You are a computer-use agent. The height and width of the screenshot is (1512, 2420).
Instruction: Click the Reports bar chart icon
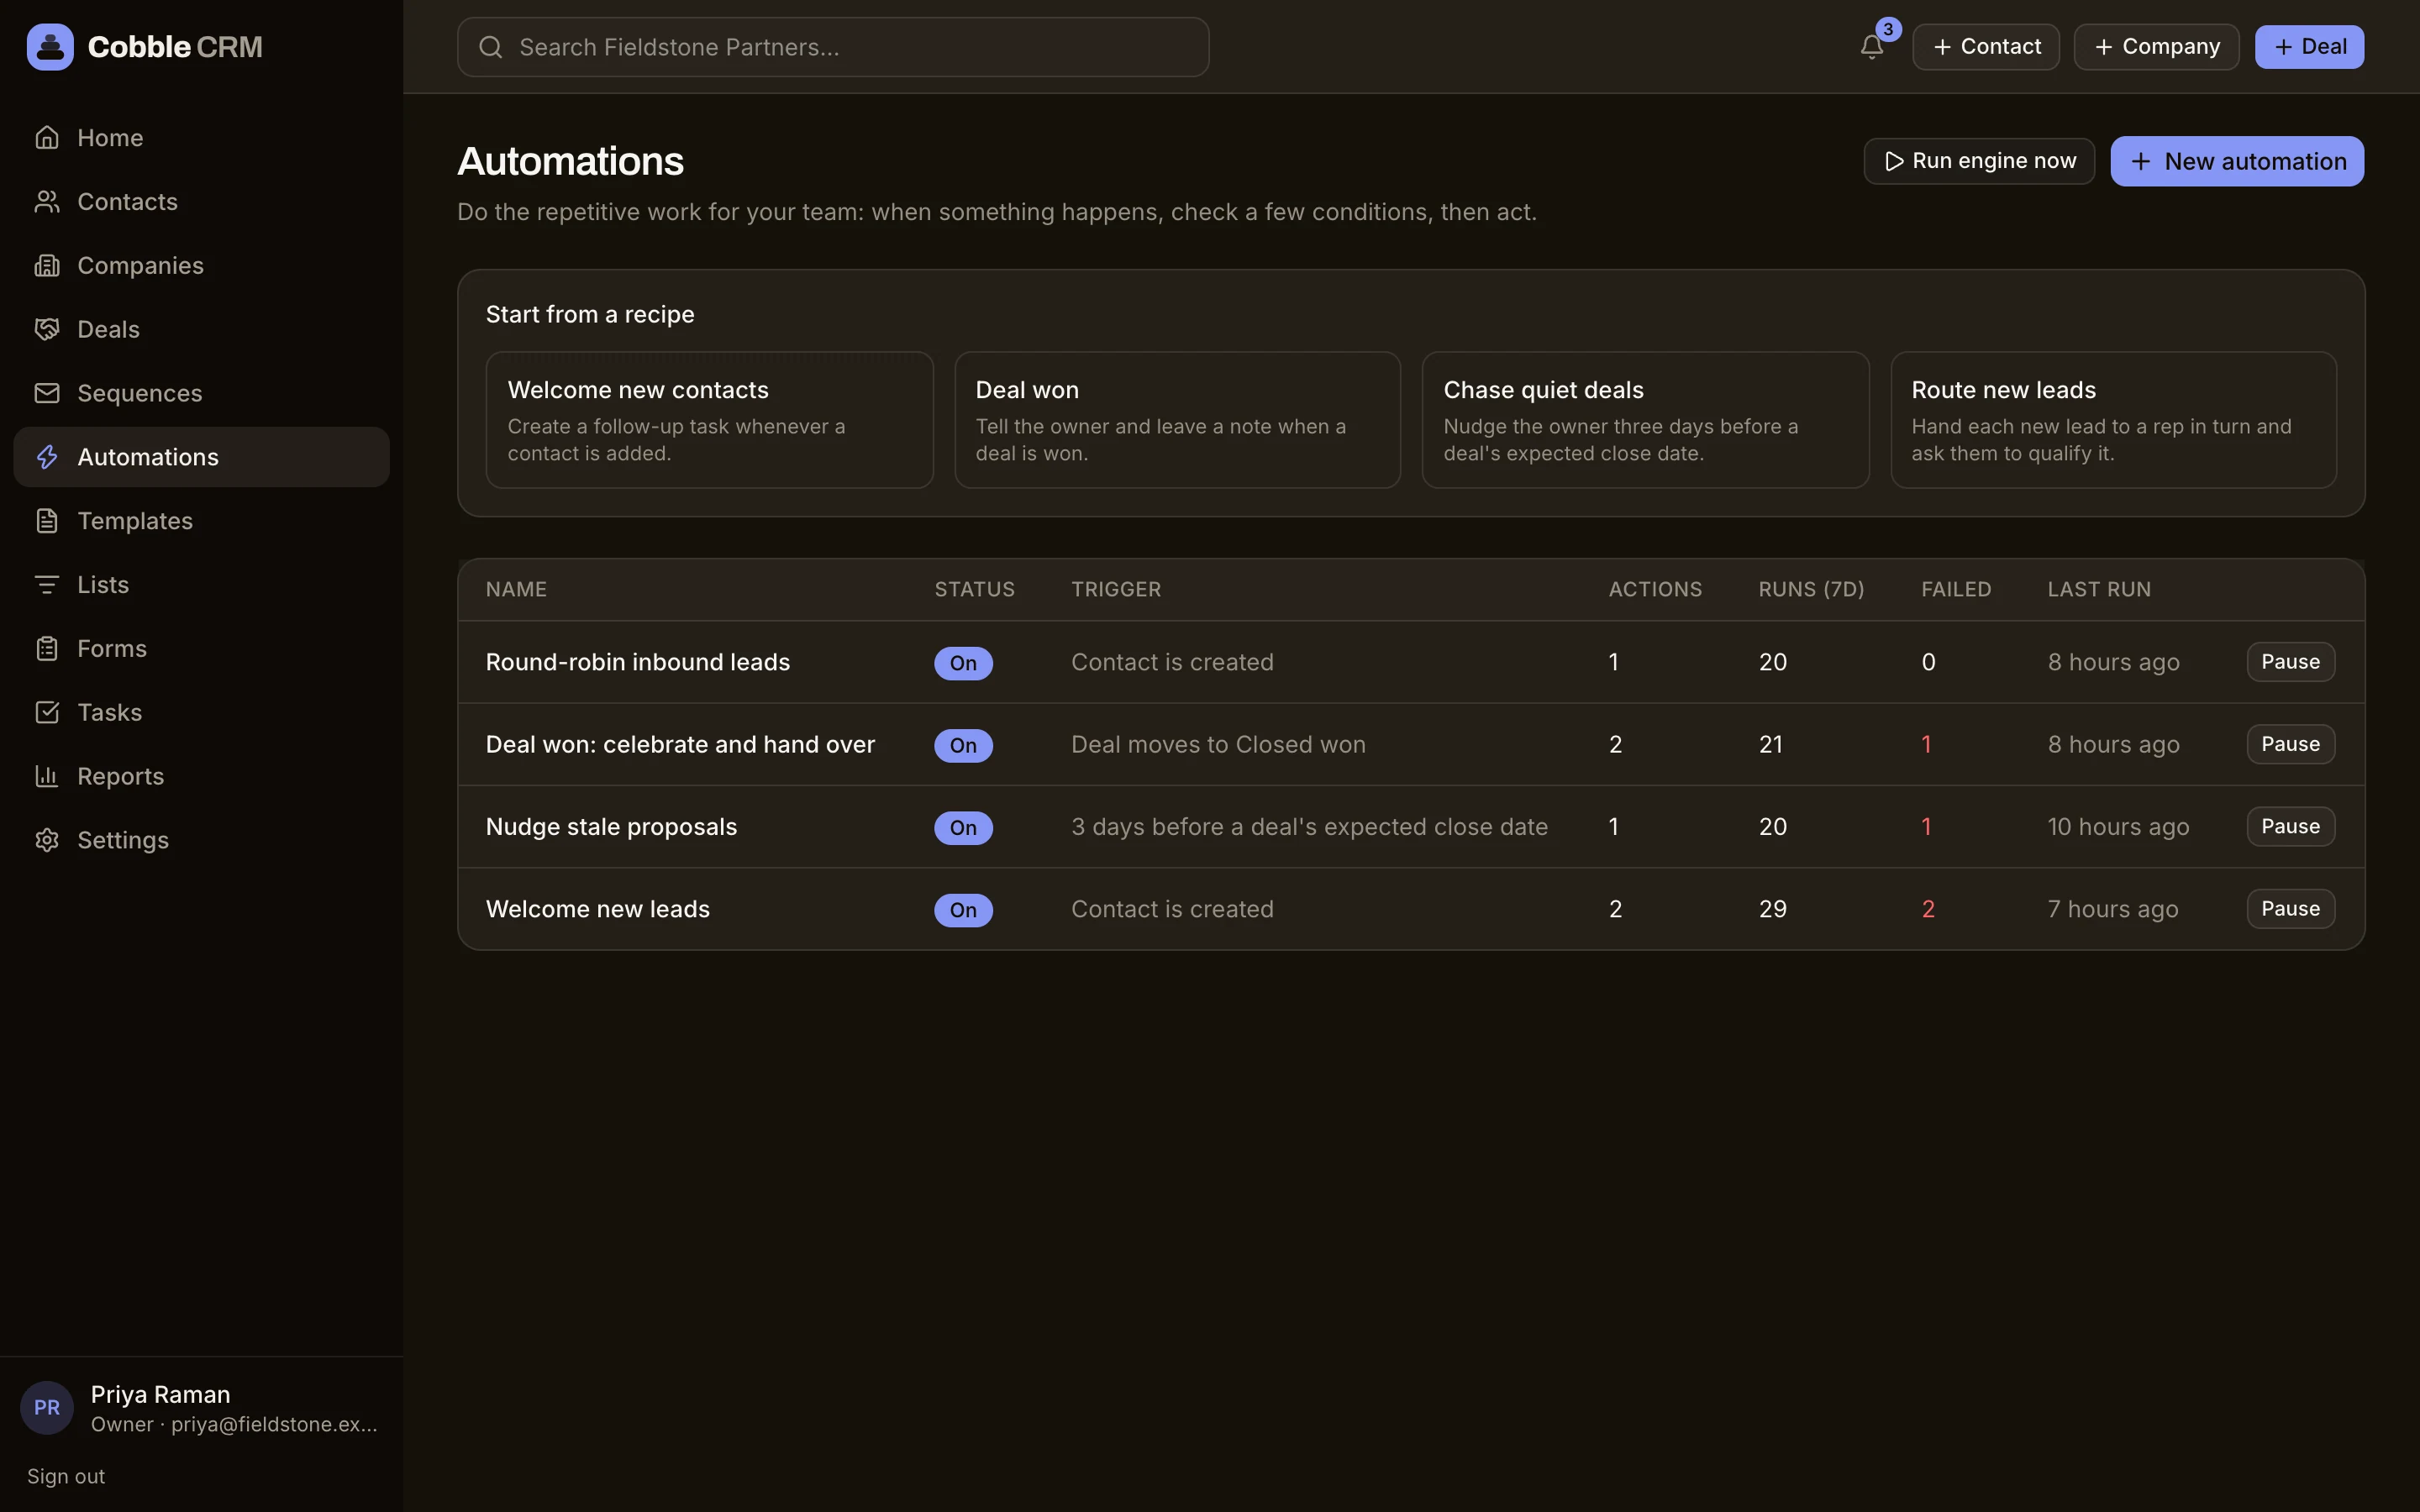click(x=47, y=776)
